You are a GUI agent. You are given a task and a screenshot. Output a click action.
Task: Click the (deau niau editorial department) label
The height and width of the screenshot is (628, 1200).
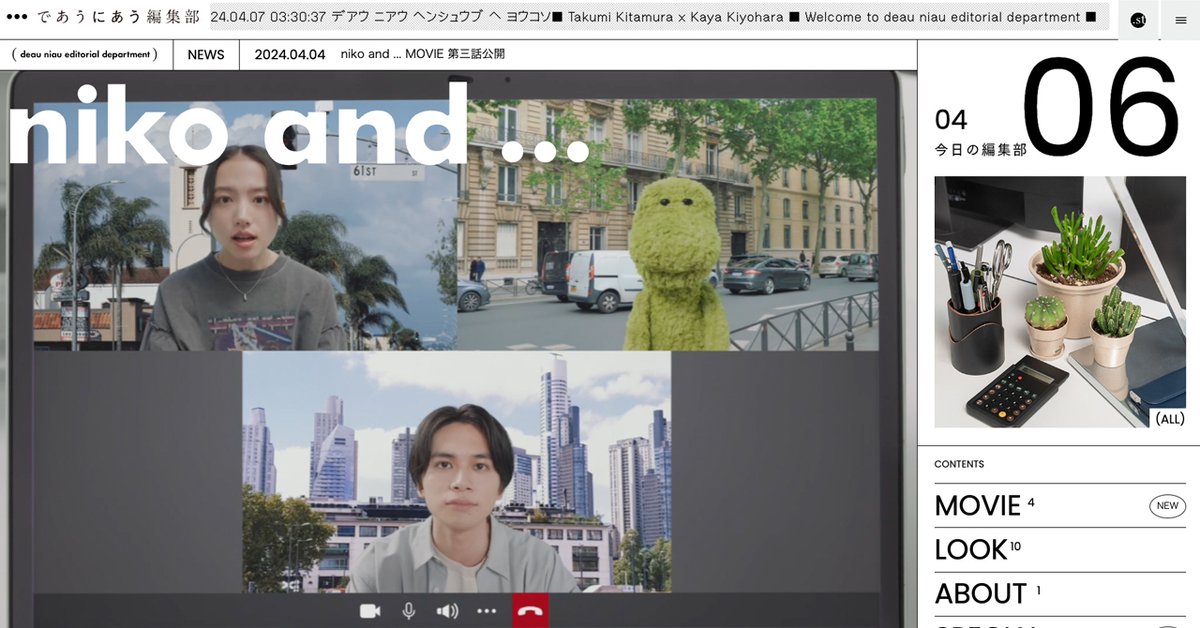click(86, 54)
